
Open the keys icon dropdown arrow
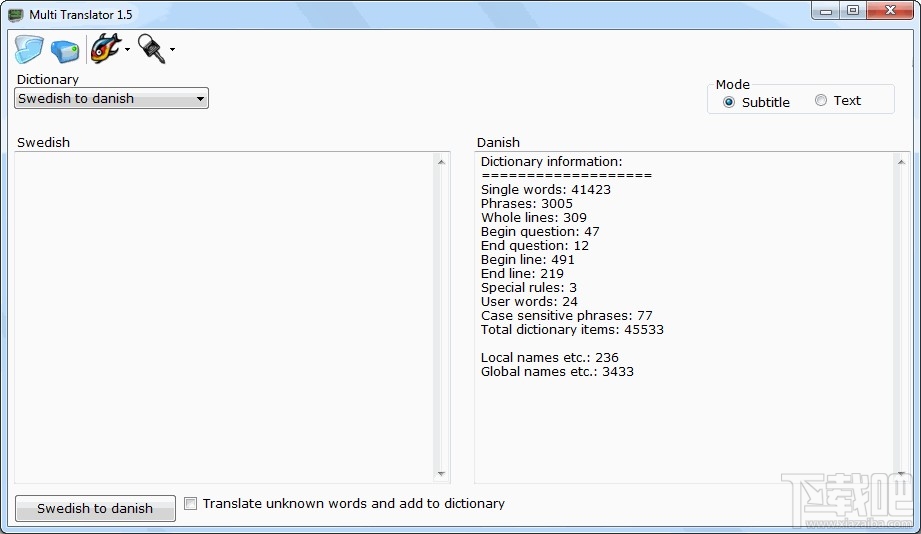point(172,50)
